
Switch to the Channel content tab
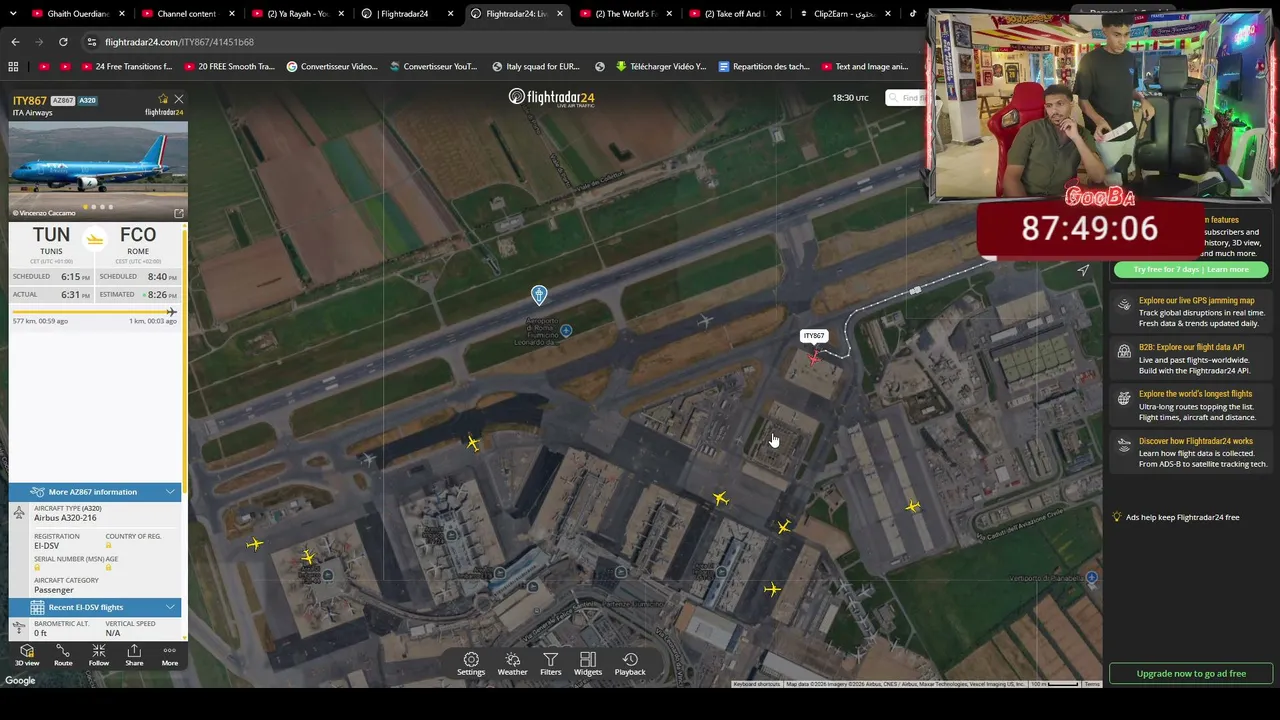187,14
